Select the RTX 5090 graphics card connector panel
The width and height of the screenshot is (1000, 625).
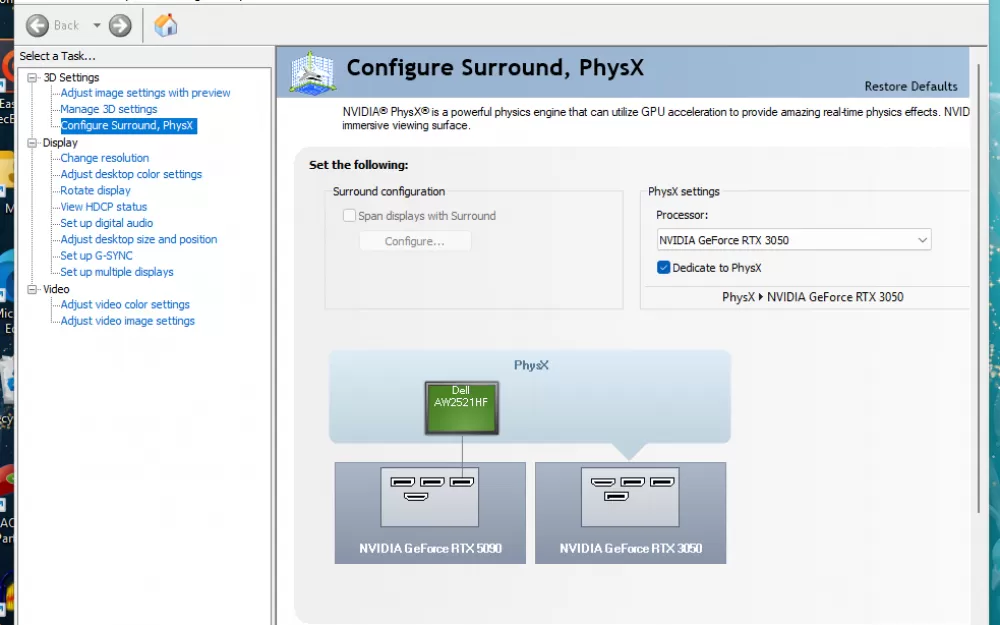(430, 497)
